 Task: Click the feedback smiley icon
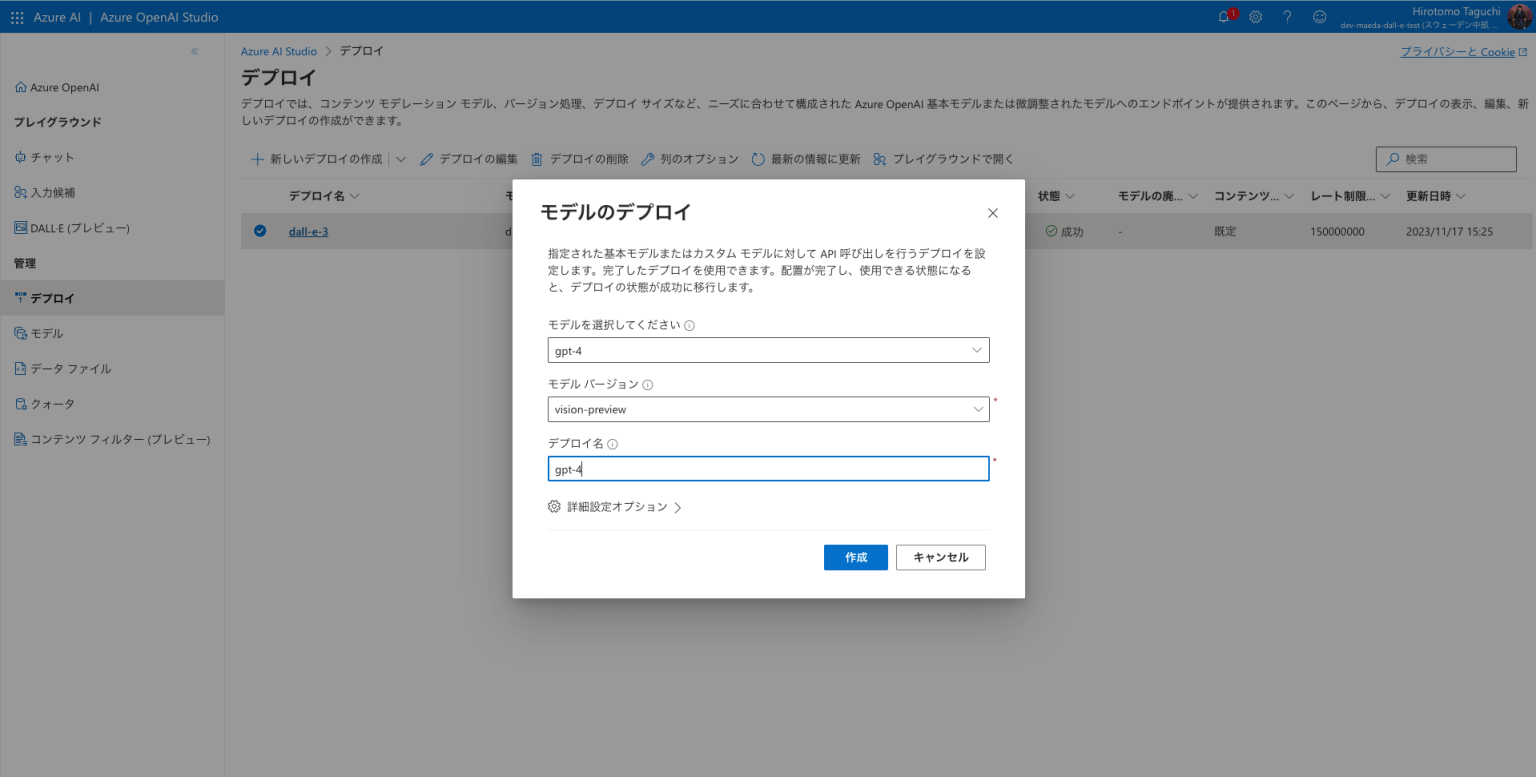point(1318,16)
